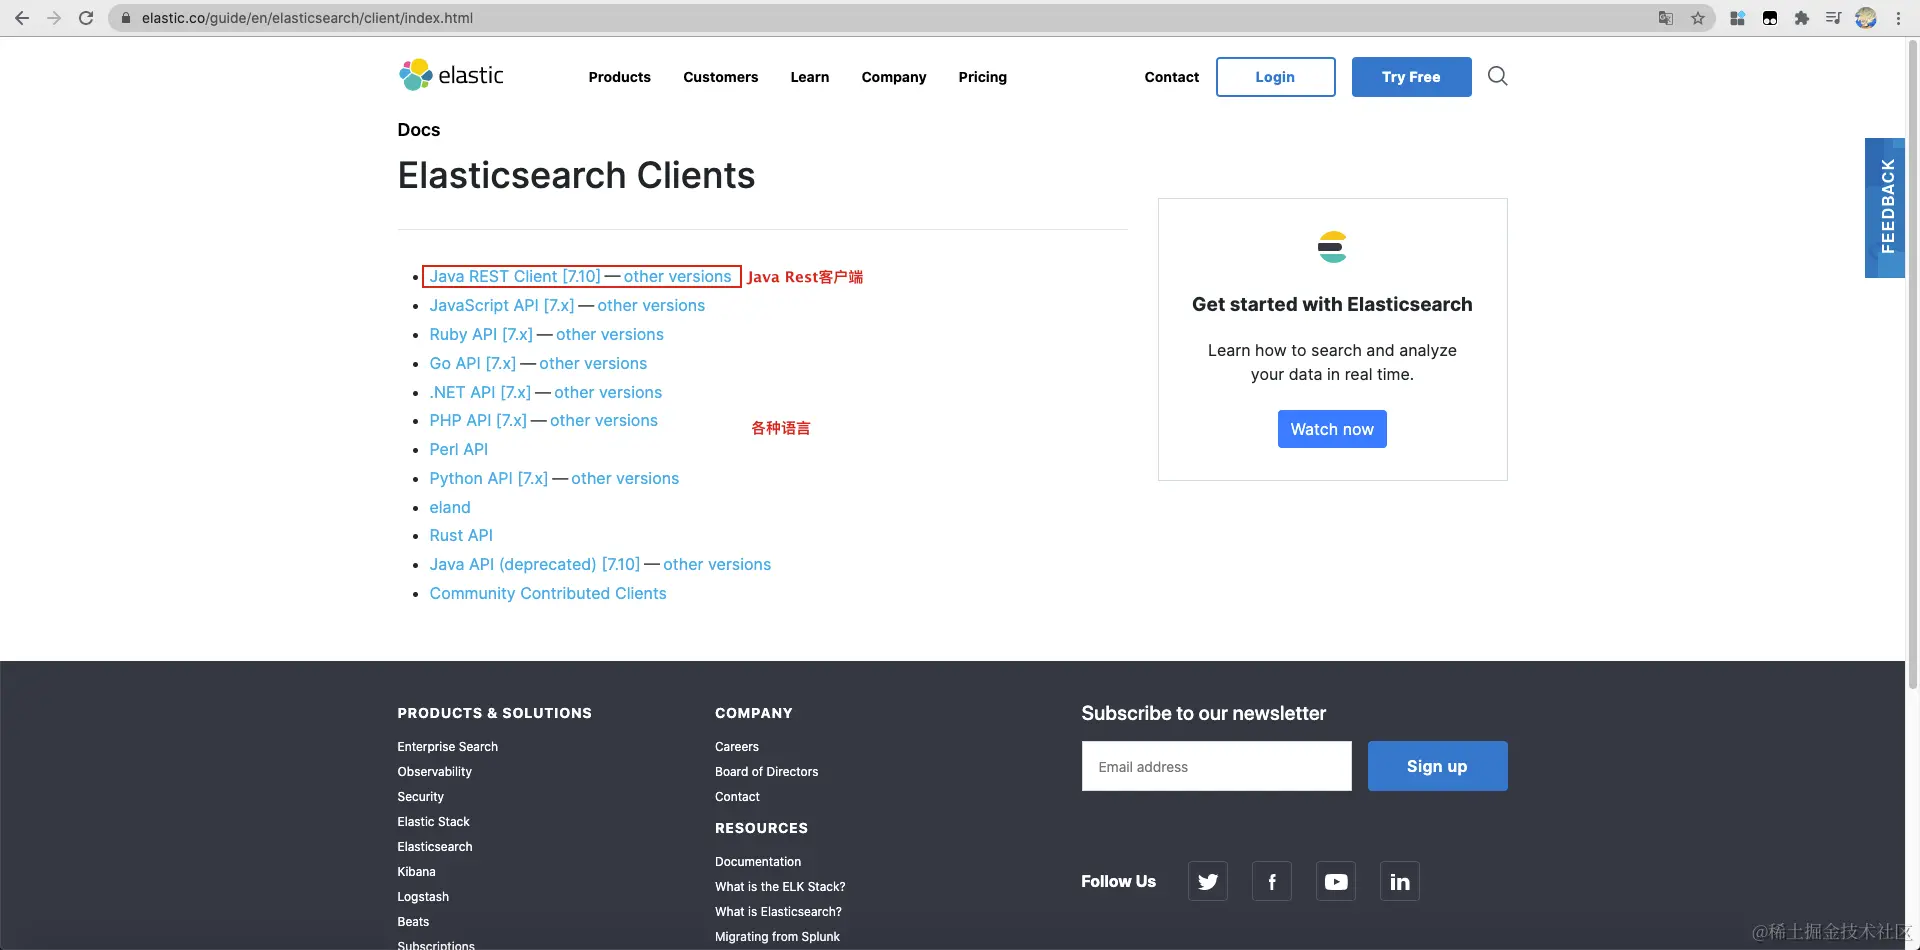1920x950 pixels.
Task: Open Ruby API [7.x] link
Action: (481, 335)
